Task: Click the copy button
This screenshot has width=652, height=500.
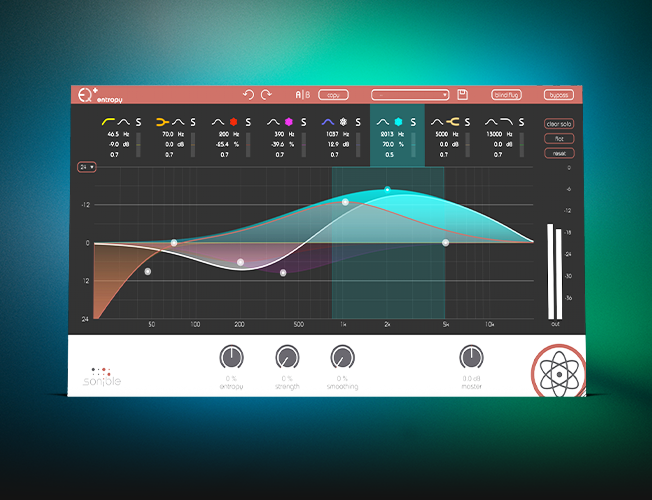Action: tap(333, 95)
